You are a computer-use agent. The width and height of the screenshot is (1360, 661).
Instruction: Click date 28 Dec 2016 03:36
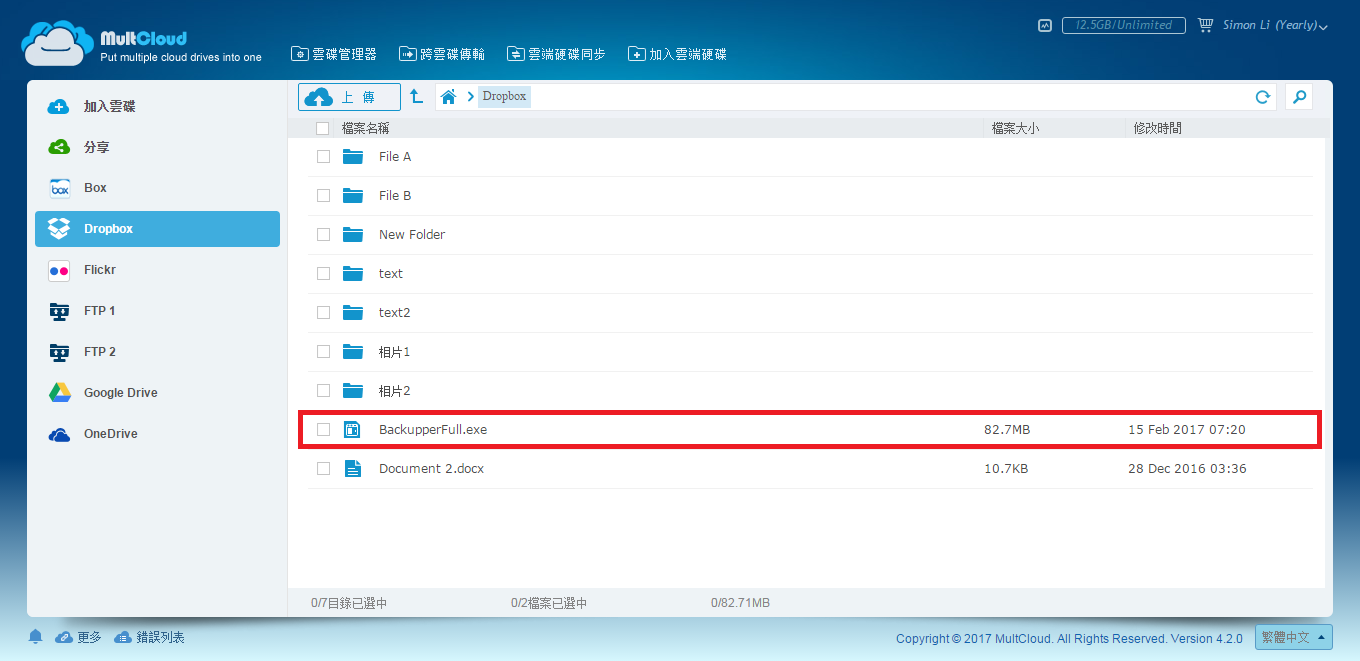pyautogui.click(x=1187, y=469)
